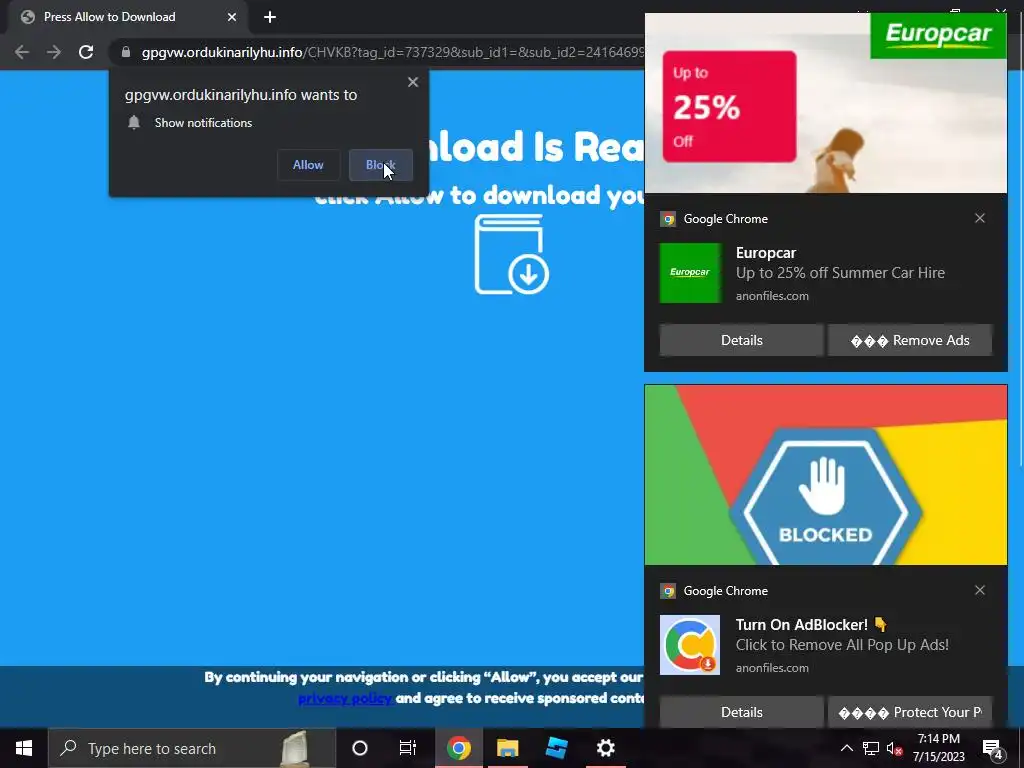The height and width of the screenshot is (768, 1024).
Task: Close the Europcar Chrome notification
Action: point(980,218)
